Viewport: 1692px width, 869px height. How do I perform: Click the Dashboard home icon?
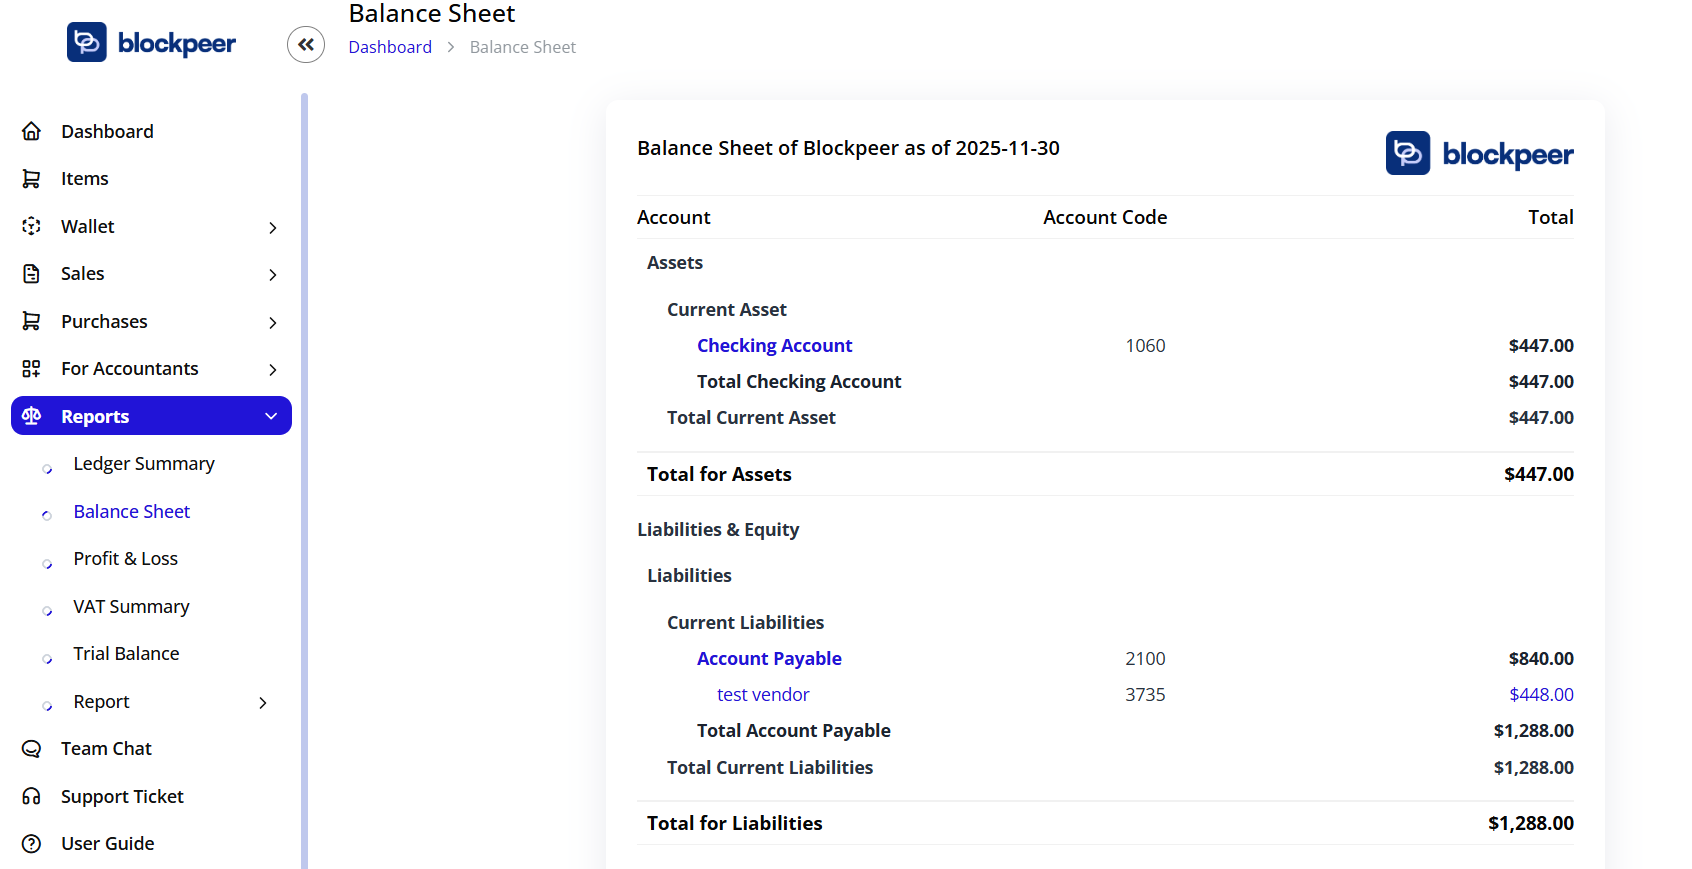point(32,131)
